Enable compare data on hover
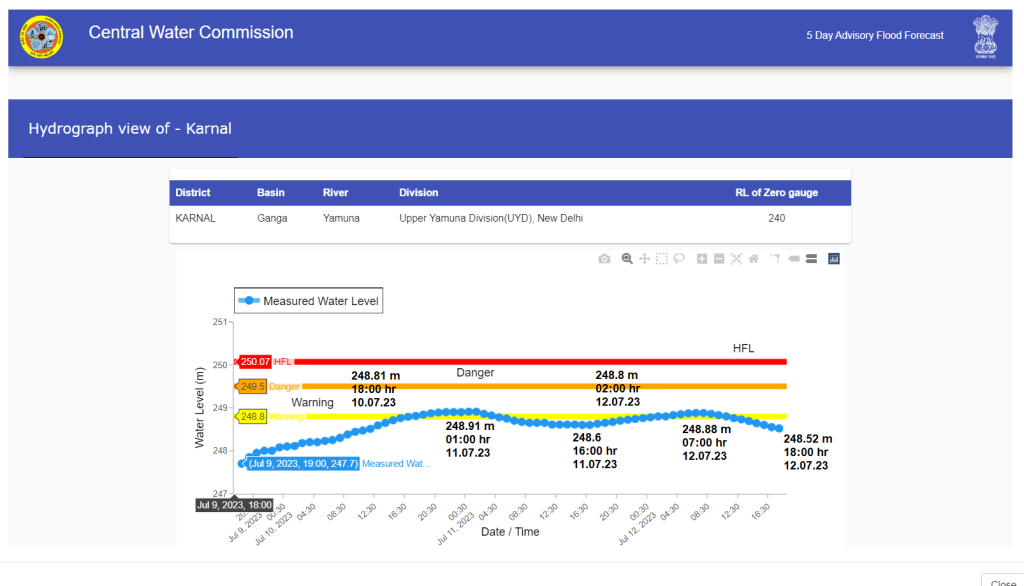 tap(811, 259)
